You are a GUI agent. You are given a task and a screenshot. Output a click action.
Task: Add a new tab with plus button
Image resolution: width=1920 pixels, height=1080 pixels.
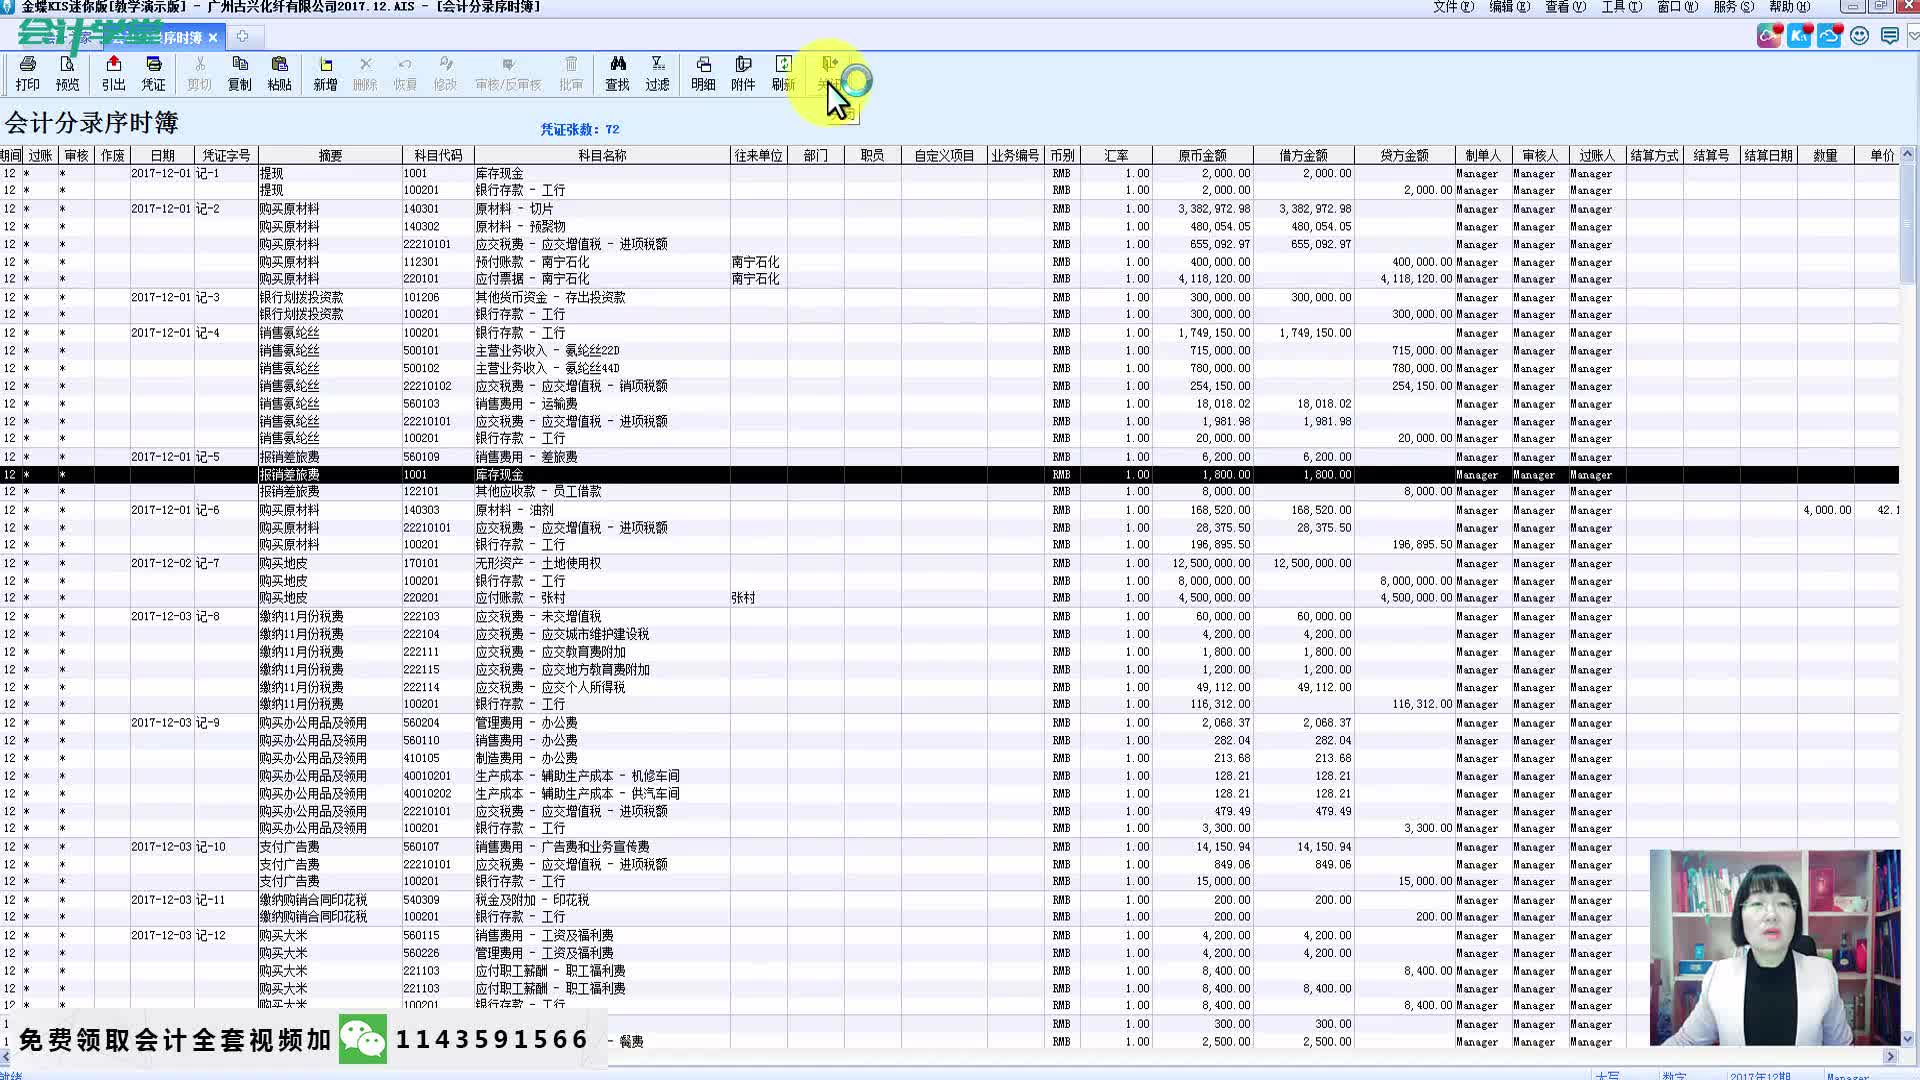[242, 37]
